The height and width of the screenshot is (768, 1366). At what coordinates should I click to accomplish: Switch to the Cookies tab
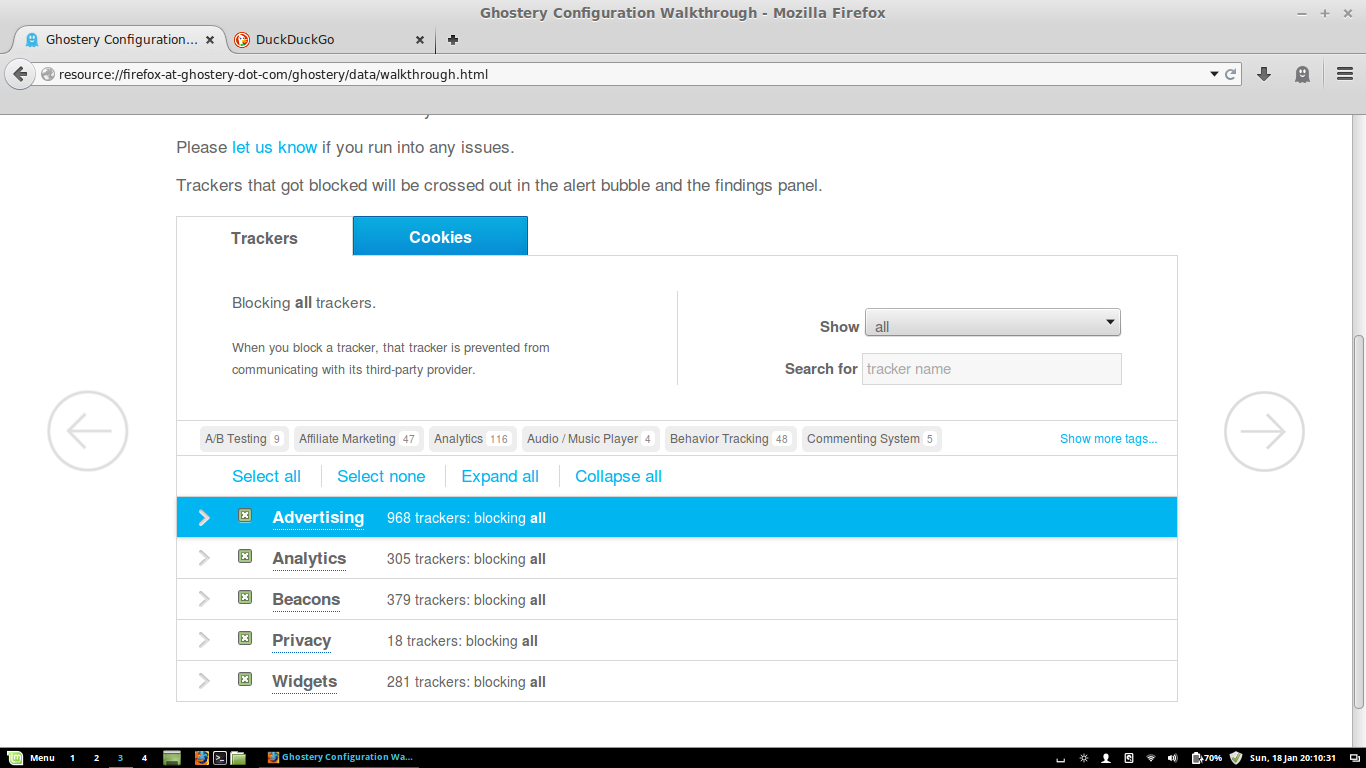tap(440, 236)
